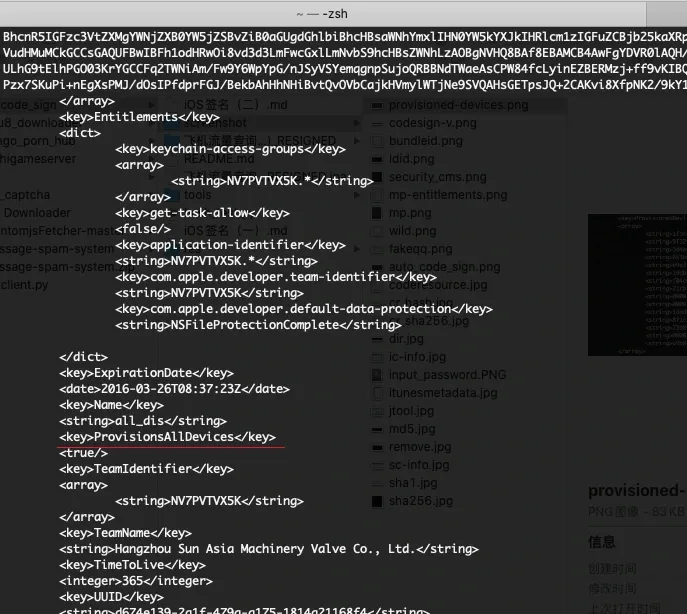Click the auto_code_sign.png file icon
The width and height of the screenshot is (687, 614).
pos(377,267)
